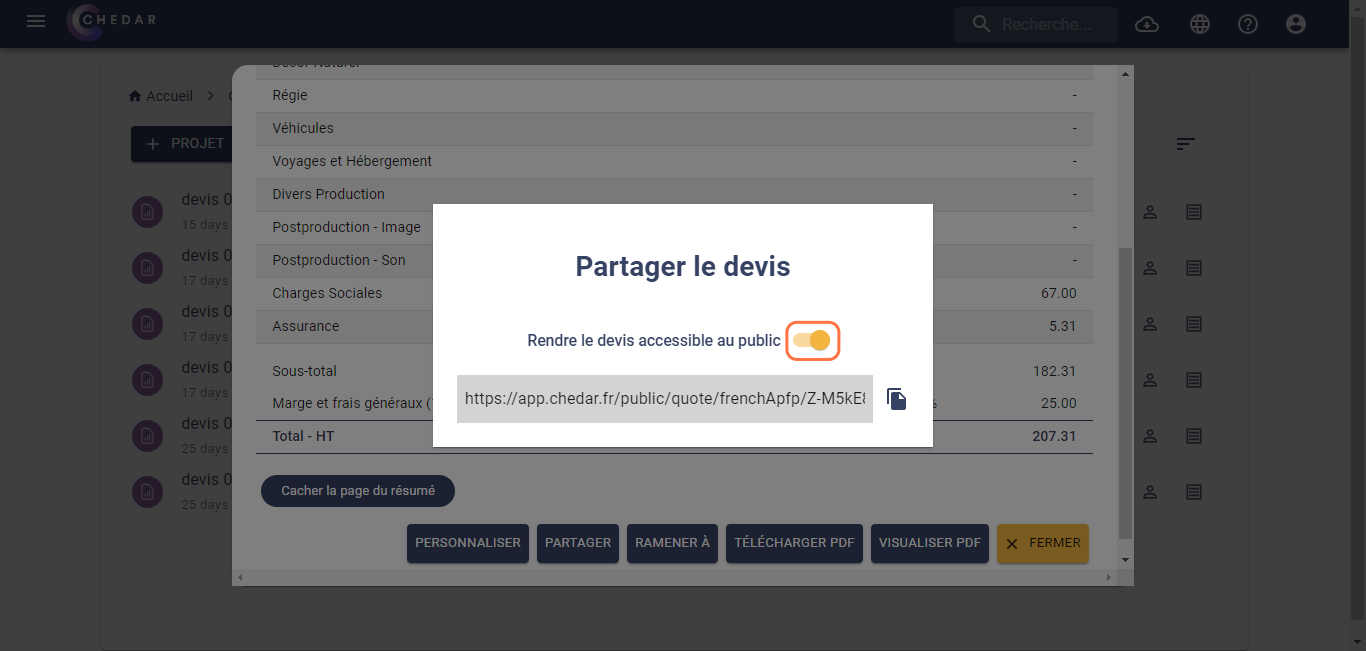Viewport: 1366px width, 651px height.
Task: Open the user account icon
Action: [x=1296, y=24]
